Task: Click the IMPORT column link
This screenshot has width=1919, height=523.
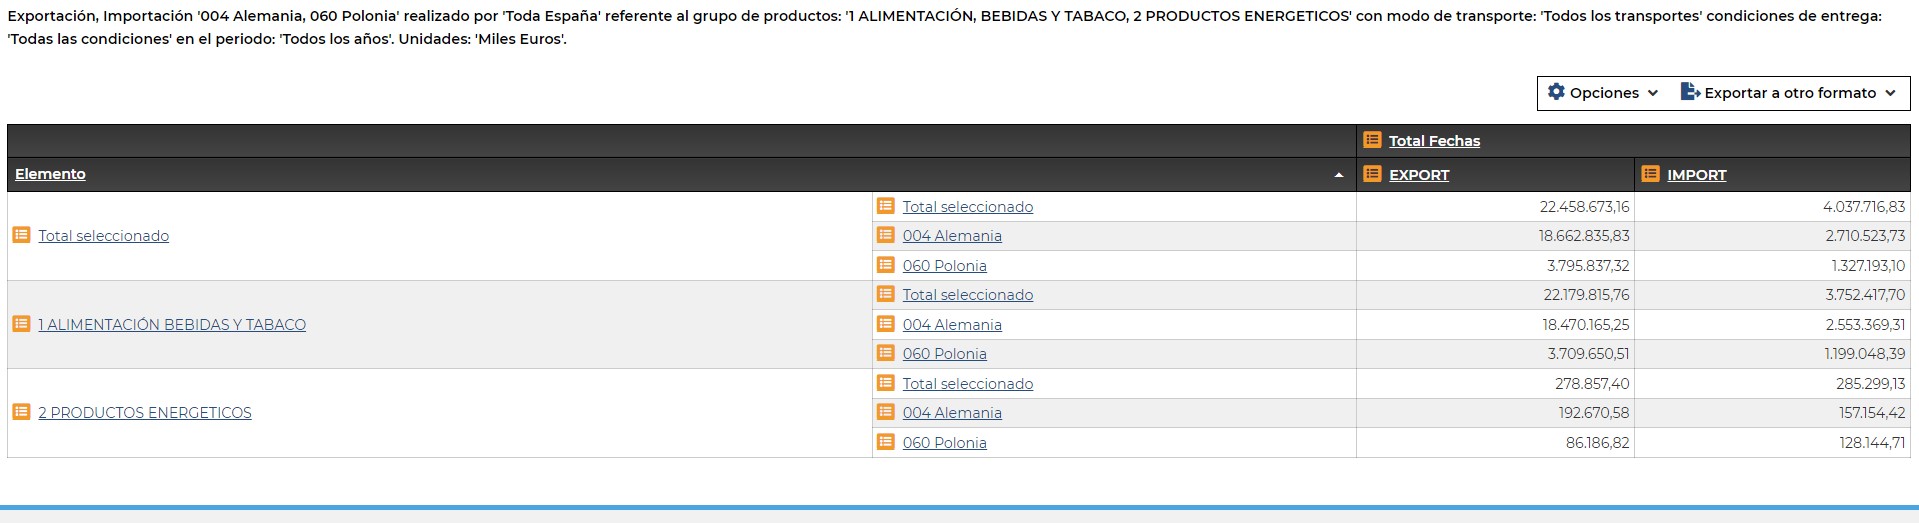Action: (1697, 175)
